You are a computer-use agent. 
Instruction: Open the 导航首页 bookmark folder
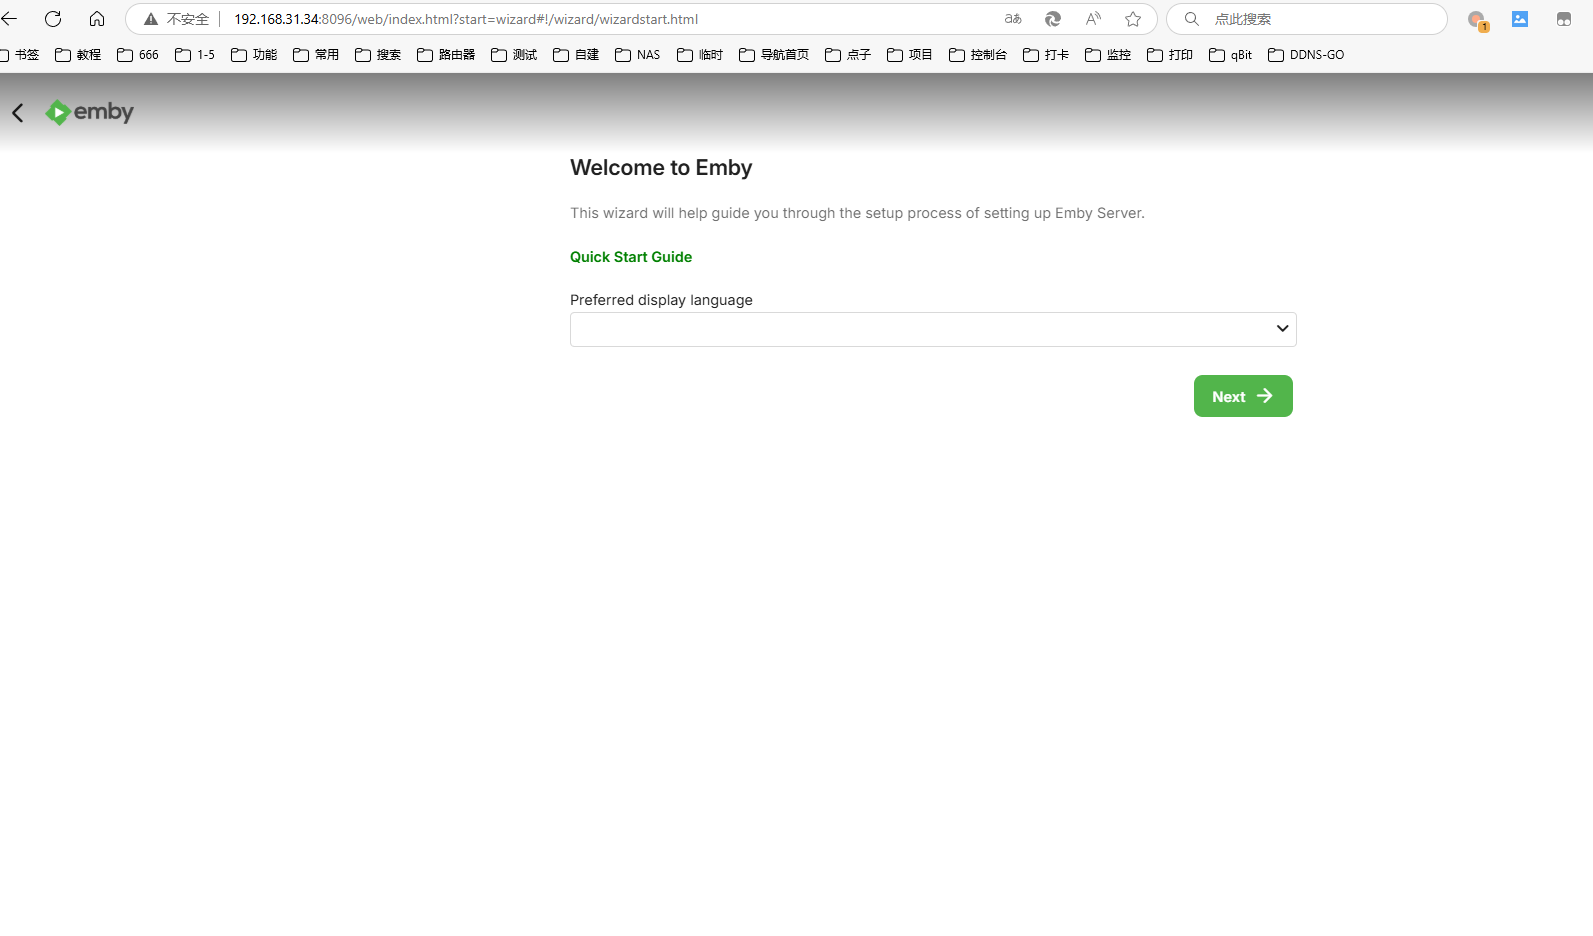(x=774, y=55)
